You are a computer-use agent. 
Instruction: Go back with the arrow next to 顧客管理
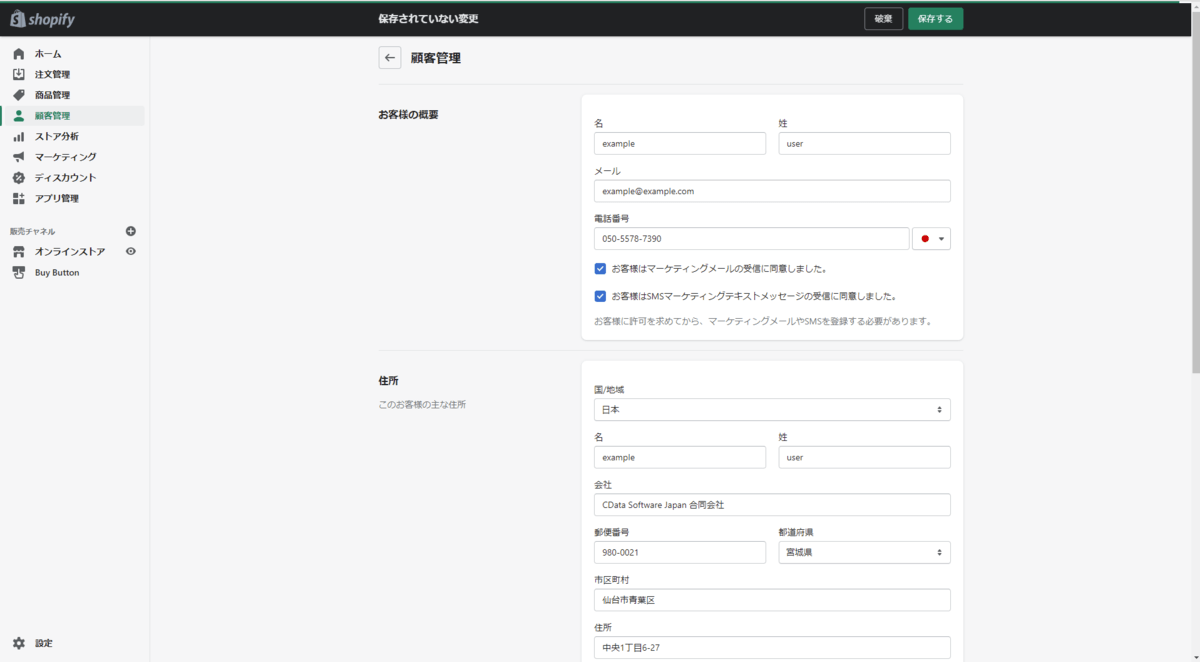(390, 58)
